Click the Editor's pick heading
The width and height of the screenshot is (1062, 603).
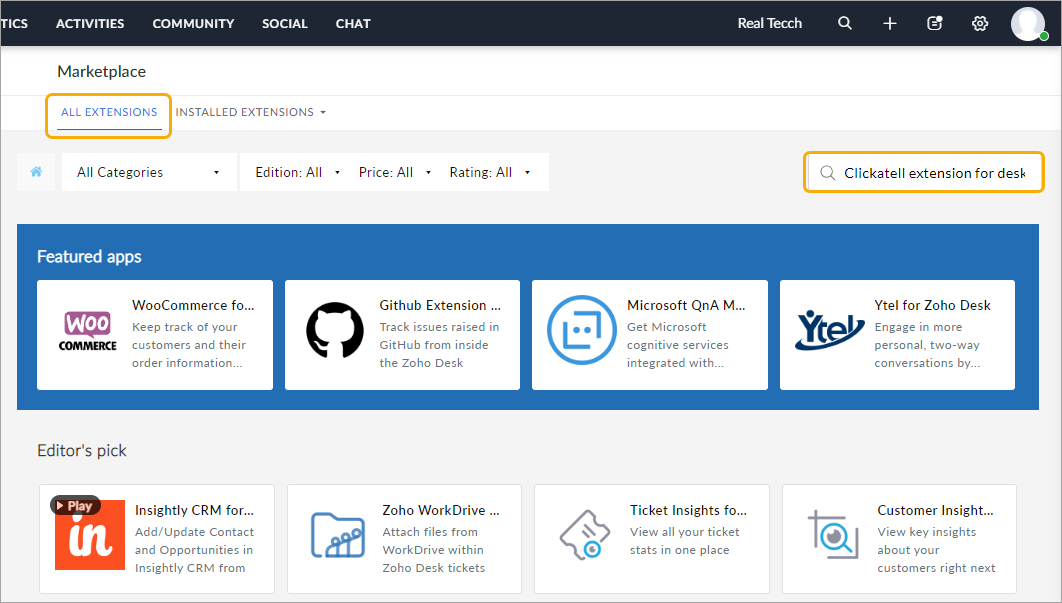pos(82,451)
